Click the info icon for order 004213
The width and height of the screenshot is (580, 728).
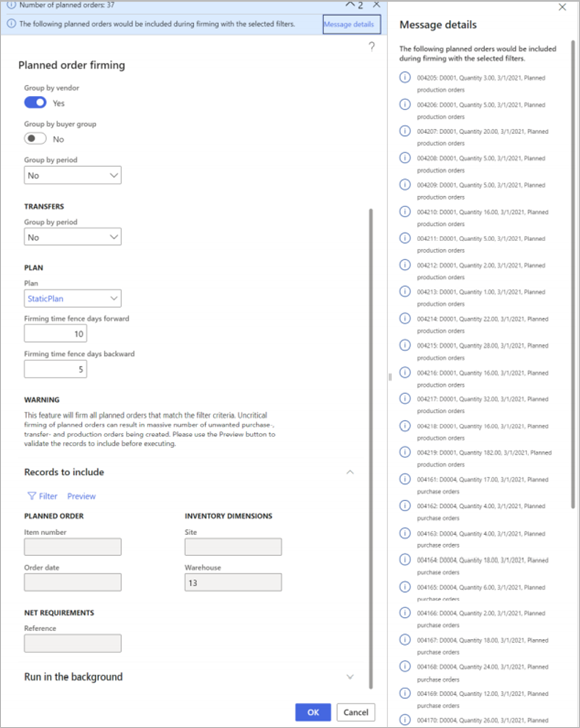coord(405,291)
